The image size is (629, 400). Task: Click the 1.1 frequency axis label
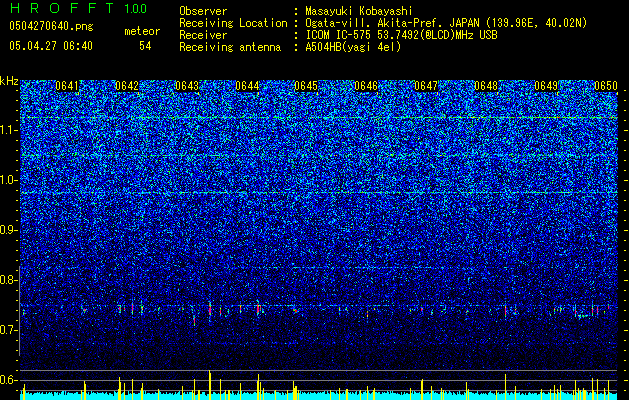click(x=9, y=130)
